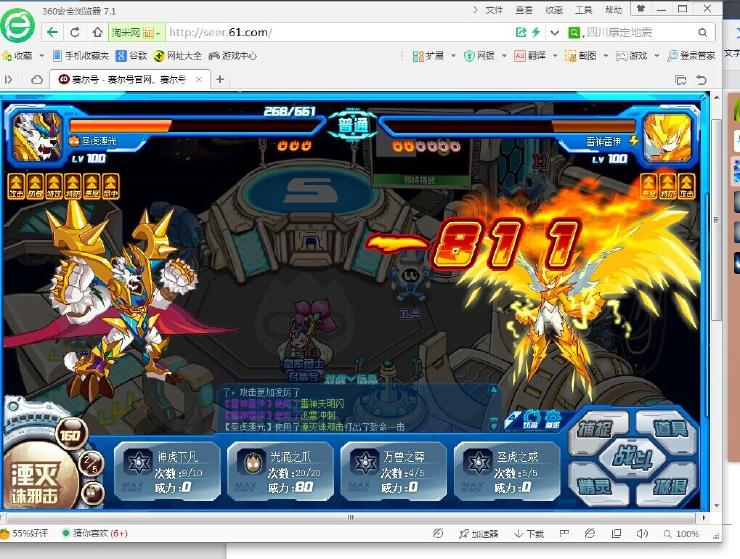Click the first 攻击 buff icon on the left
Viewport: 740px width, 559px height.
[17, 186]
